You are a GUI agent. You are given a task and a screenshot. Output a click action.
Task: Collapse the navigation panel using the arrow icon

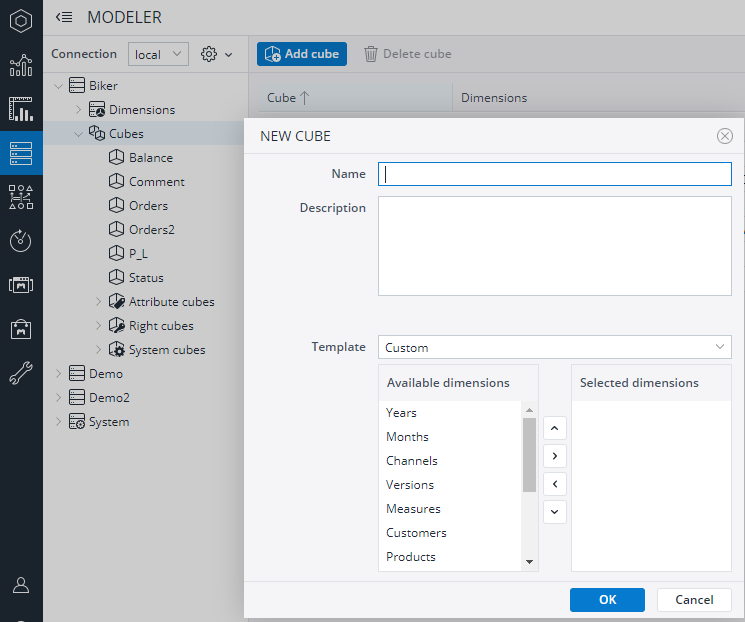click(x=64, y=17)
